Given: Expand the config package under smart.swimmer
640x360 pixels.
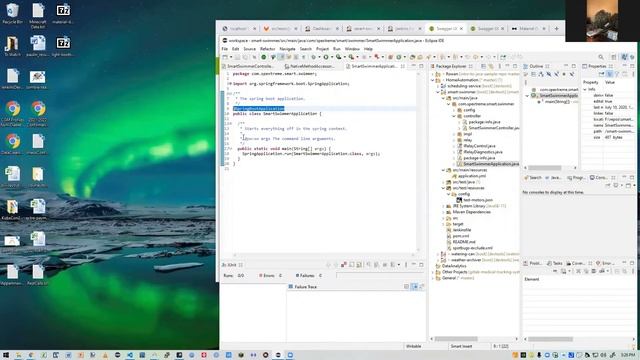Looking at the screenshot, I should pos(454,110).
